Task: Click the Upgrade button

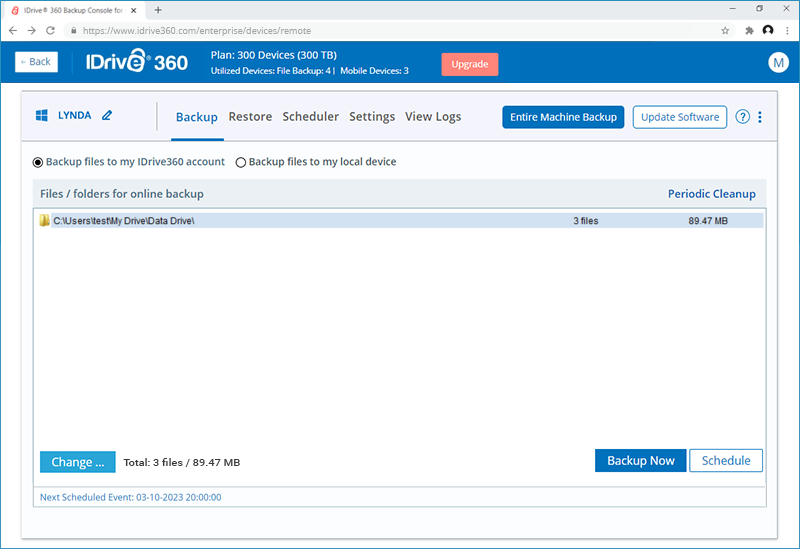Action: pos(470,64)
